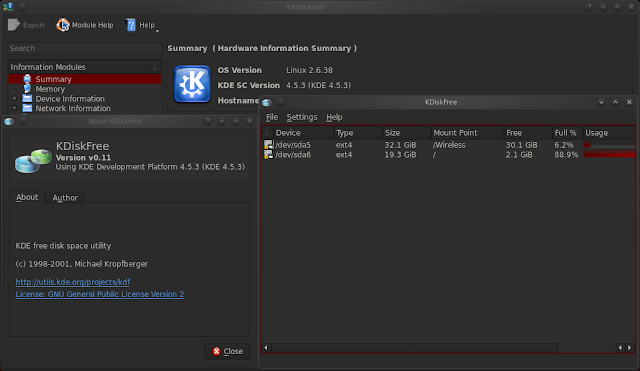Click the left scroll arrow at list's left end
Screen dimensions: 640x371
[x=266, y=347]
